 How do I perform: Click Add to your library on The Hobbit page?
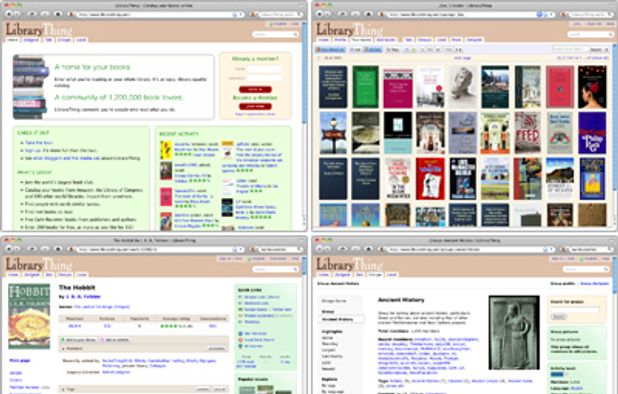point(78,340)
